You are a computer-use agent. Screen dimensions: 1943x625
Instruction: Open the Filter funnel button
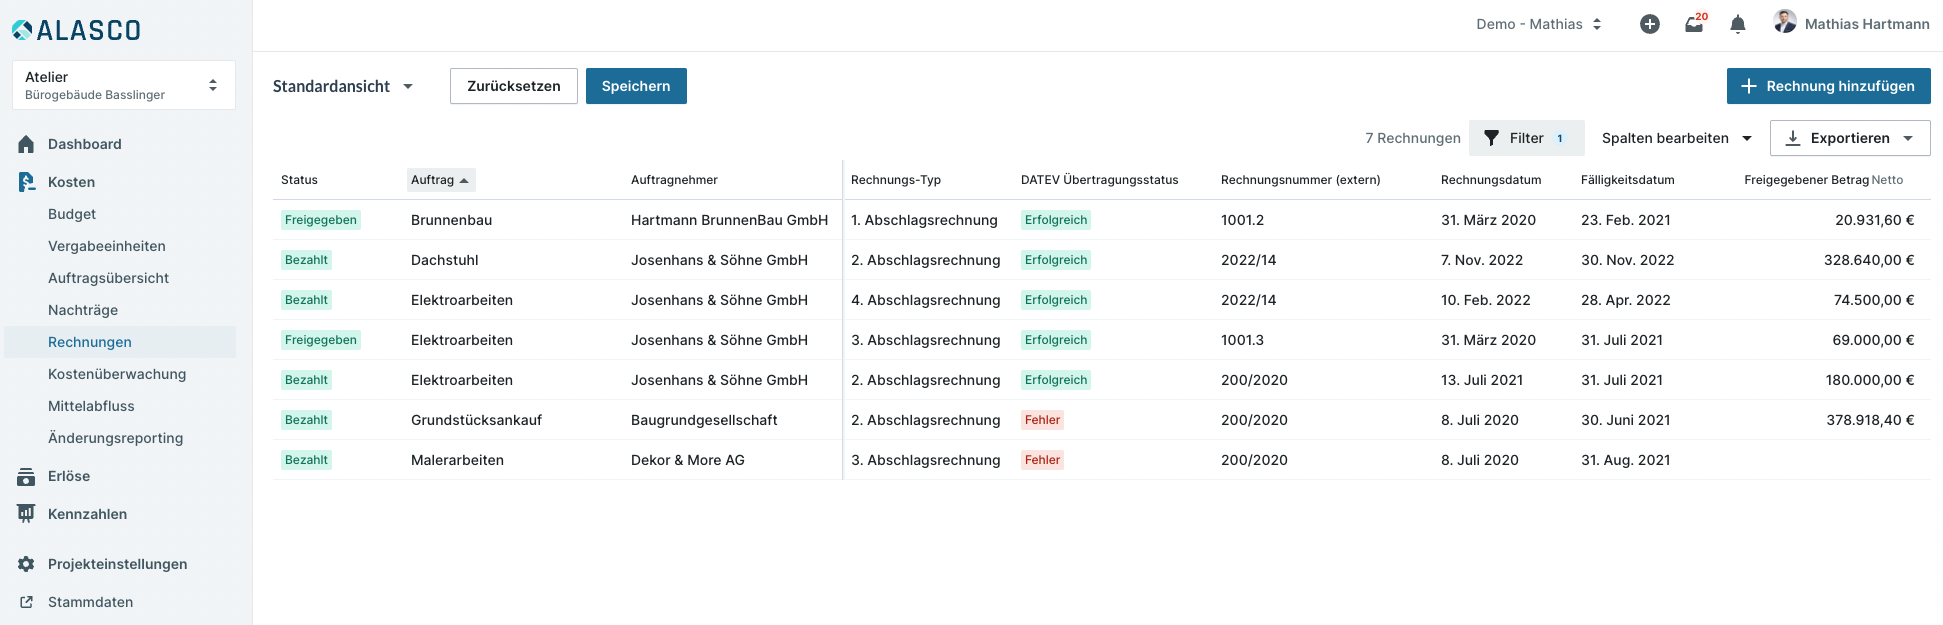[x=1526, y=138]
